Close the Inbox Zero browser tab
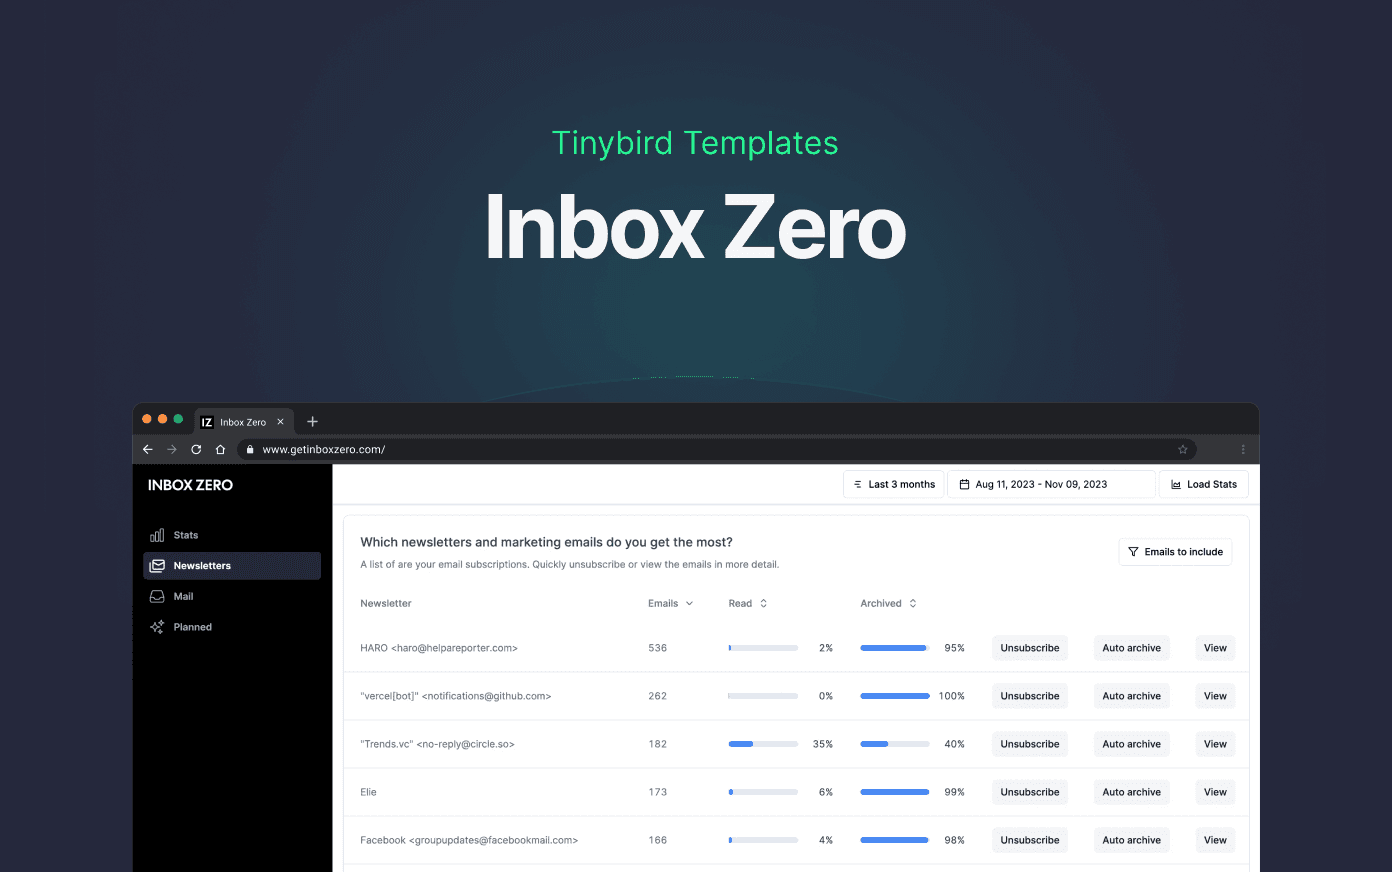The height and width of the screenshot is (872, 1392). coord(280,422)
